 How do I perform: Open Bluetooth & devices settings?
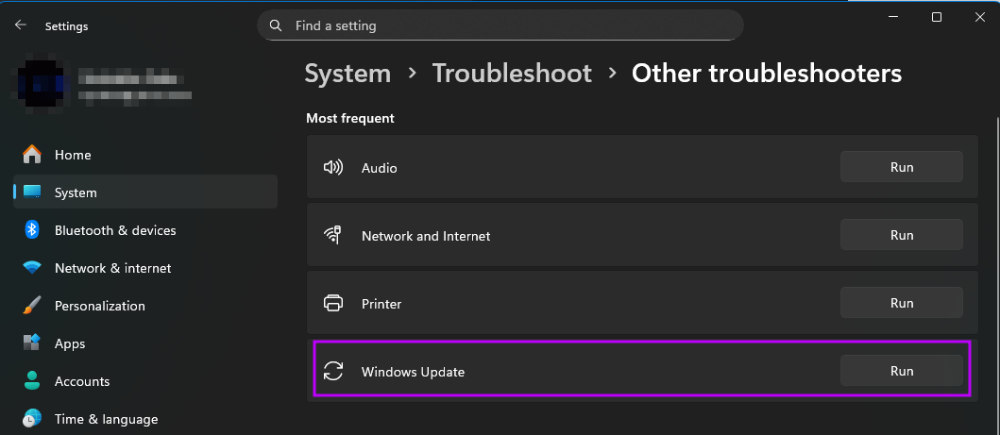click(x=145, y=230)
